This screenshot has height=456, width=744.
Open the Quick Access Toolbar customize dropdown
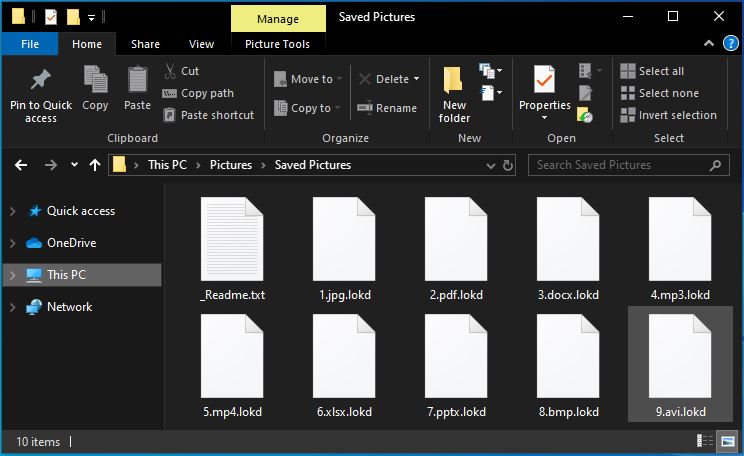tap(91, 18)
